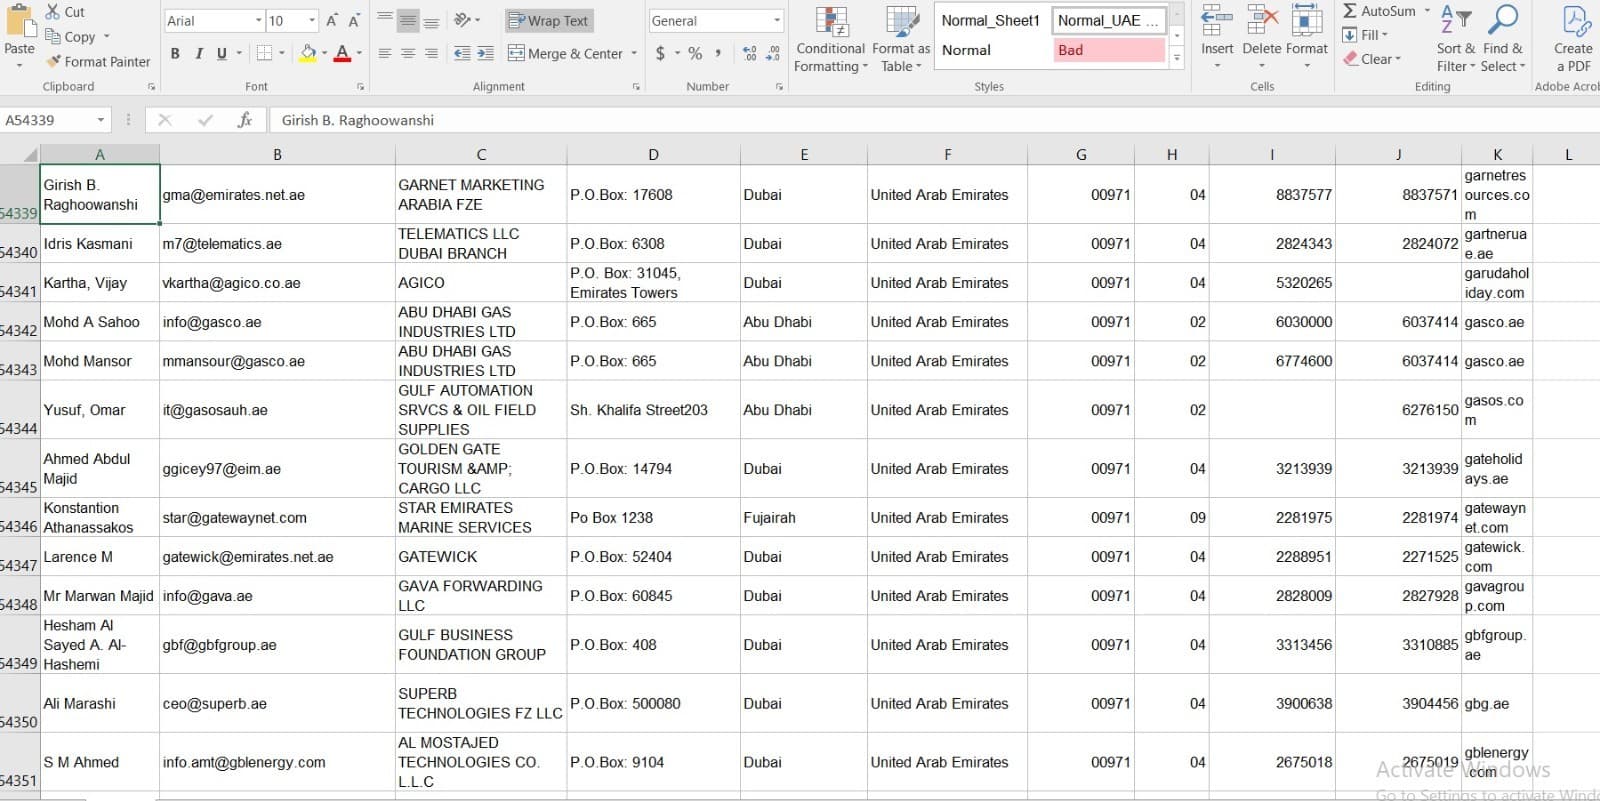1600x801 pixels.
Task: Open the AutoSum dropdown arrow
Action: [x=1427, y=11]
